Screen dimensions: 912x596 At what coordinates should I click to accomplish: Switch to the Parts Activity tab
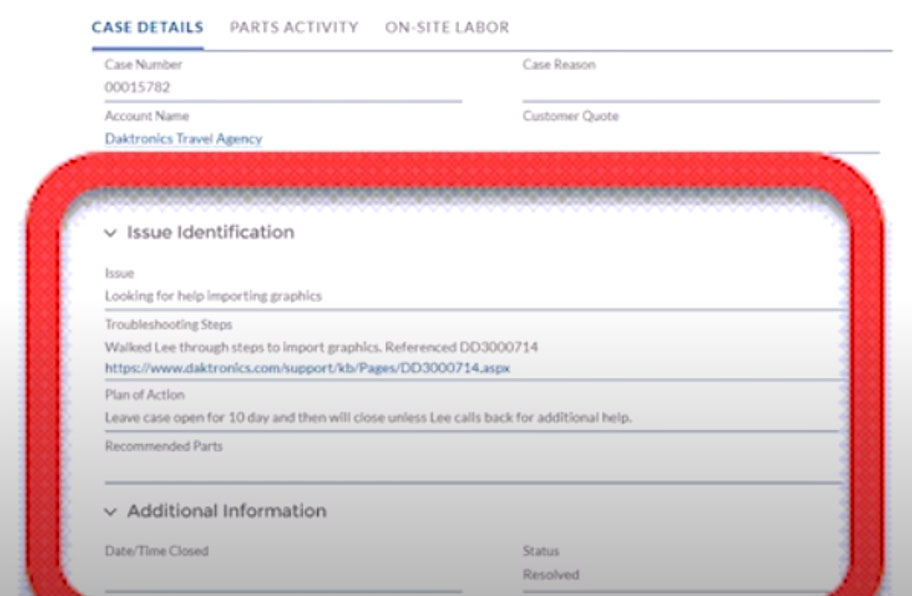pyautogui.click(x=292, y=27)
